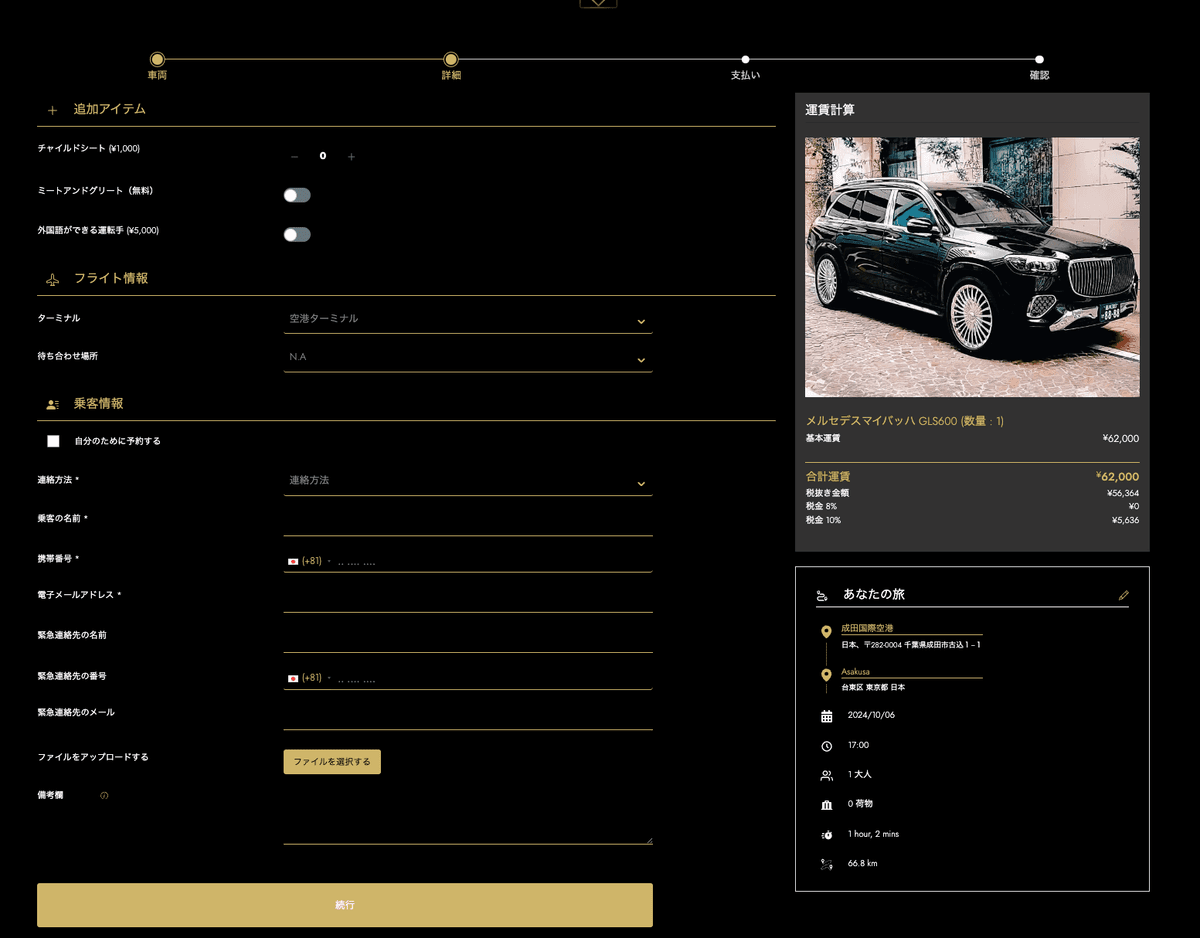This screenshot has height=938, width=1200.
Task: Enable the ミートアンドグリート toggle
Action: click(297, 195)
